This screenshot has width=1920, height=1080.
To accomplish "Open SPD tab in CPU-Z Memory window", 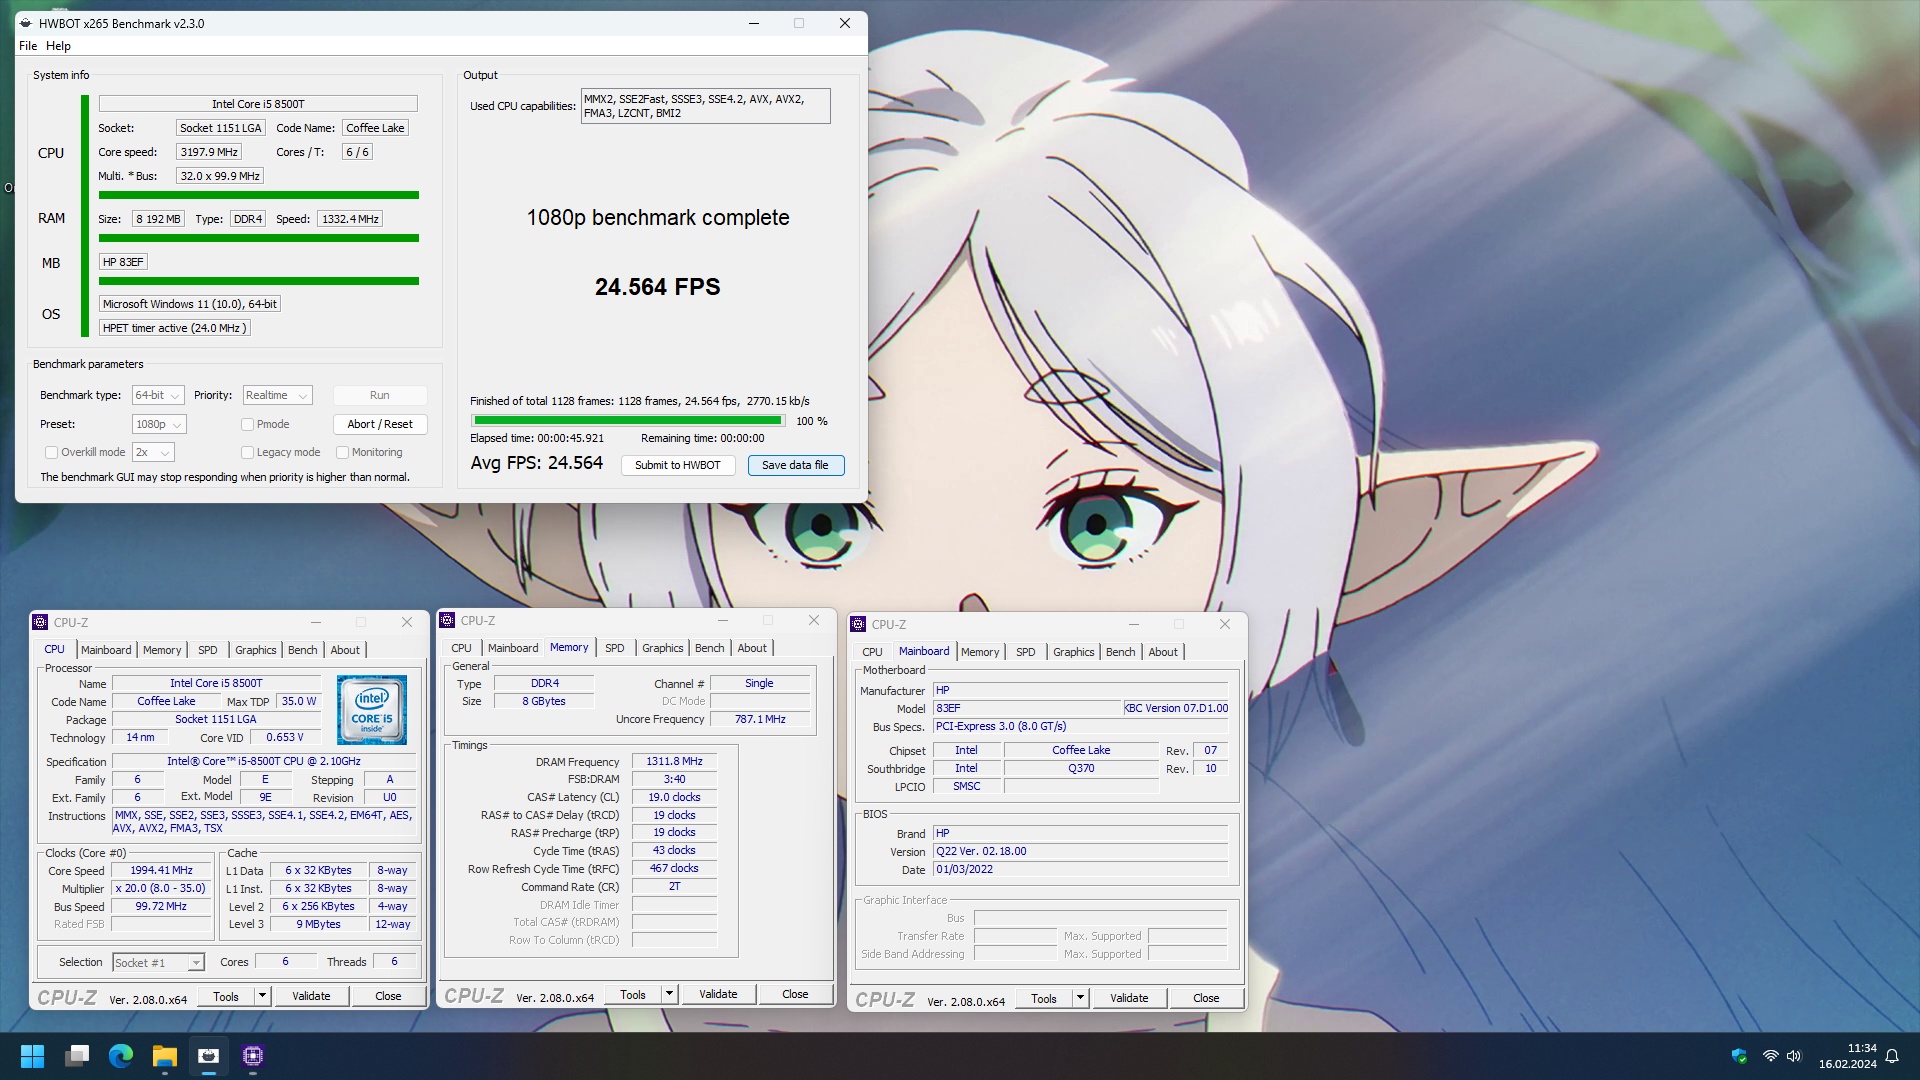I will tap(614, 648).
